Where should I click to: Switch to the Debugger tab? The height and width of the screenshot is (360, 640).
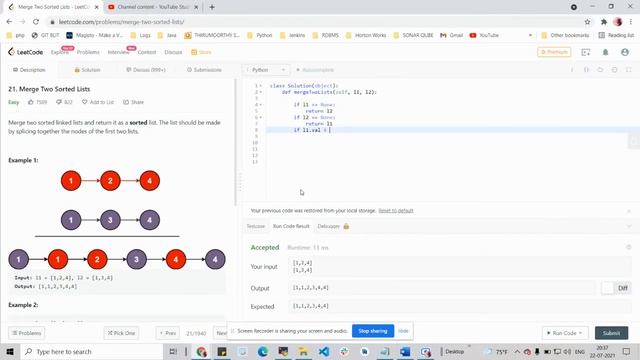click(x=333, y=226)
